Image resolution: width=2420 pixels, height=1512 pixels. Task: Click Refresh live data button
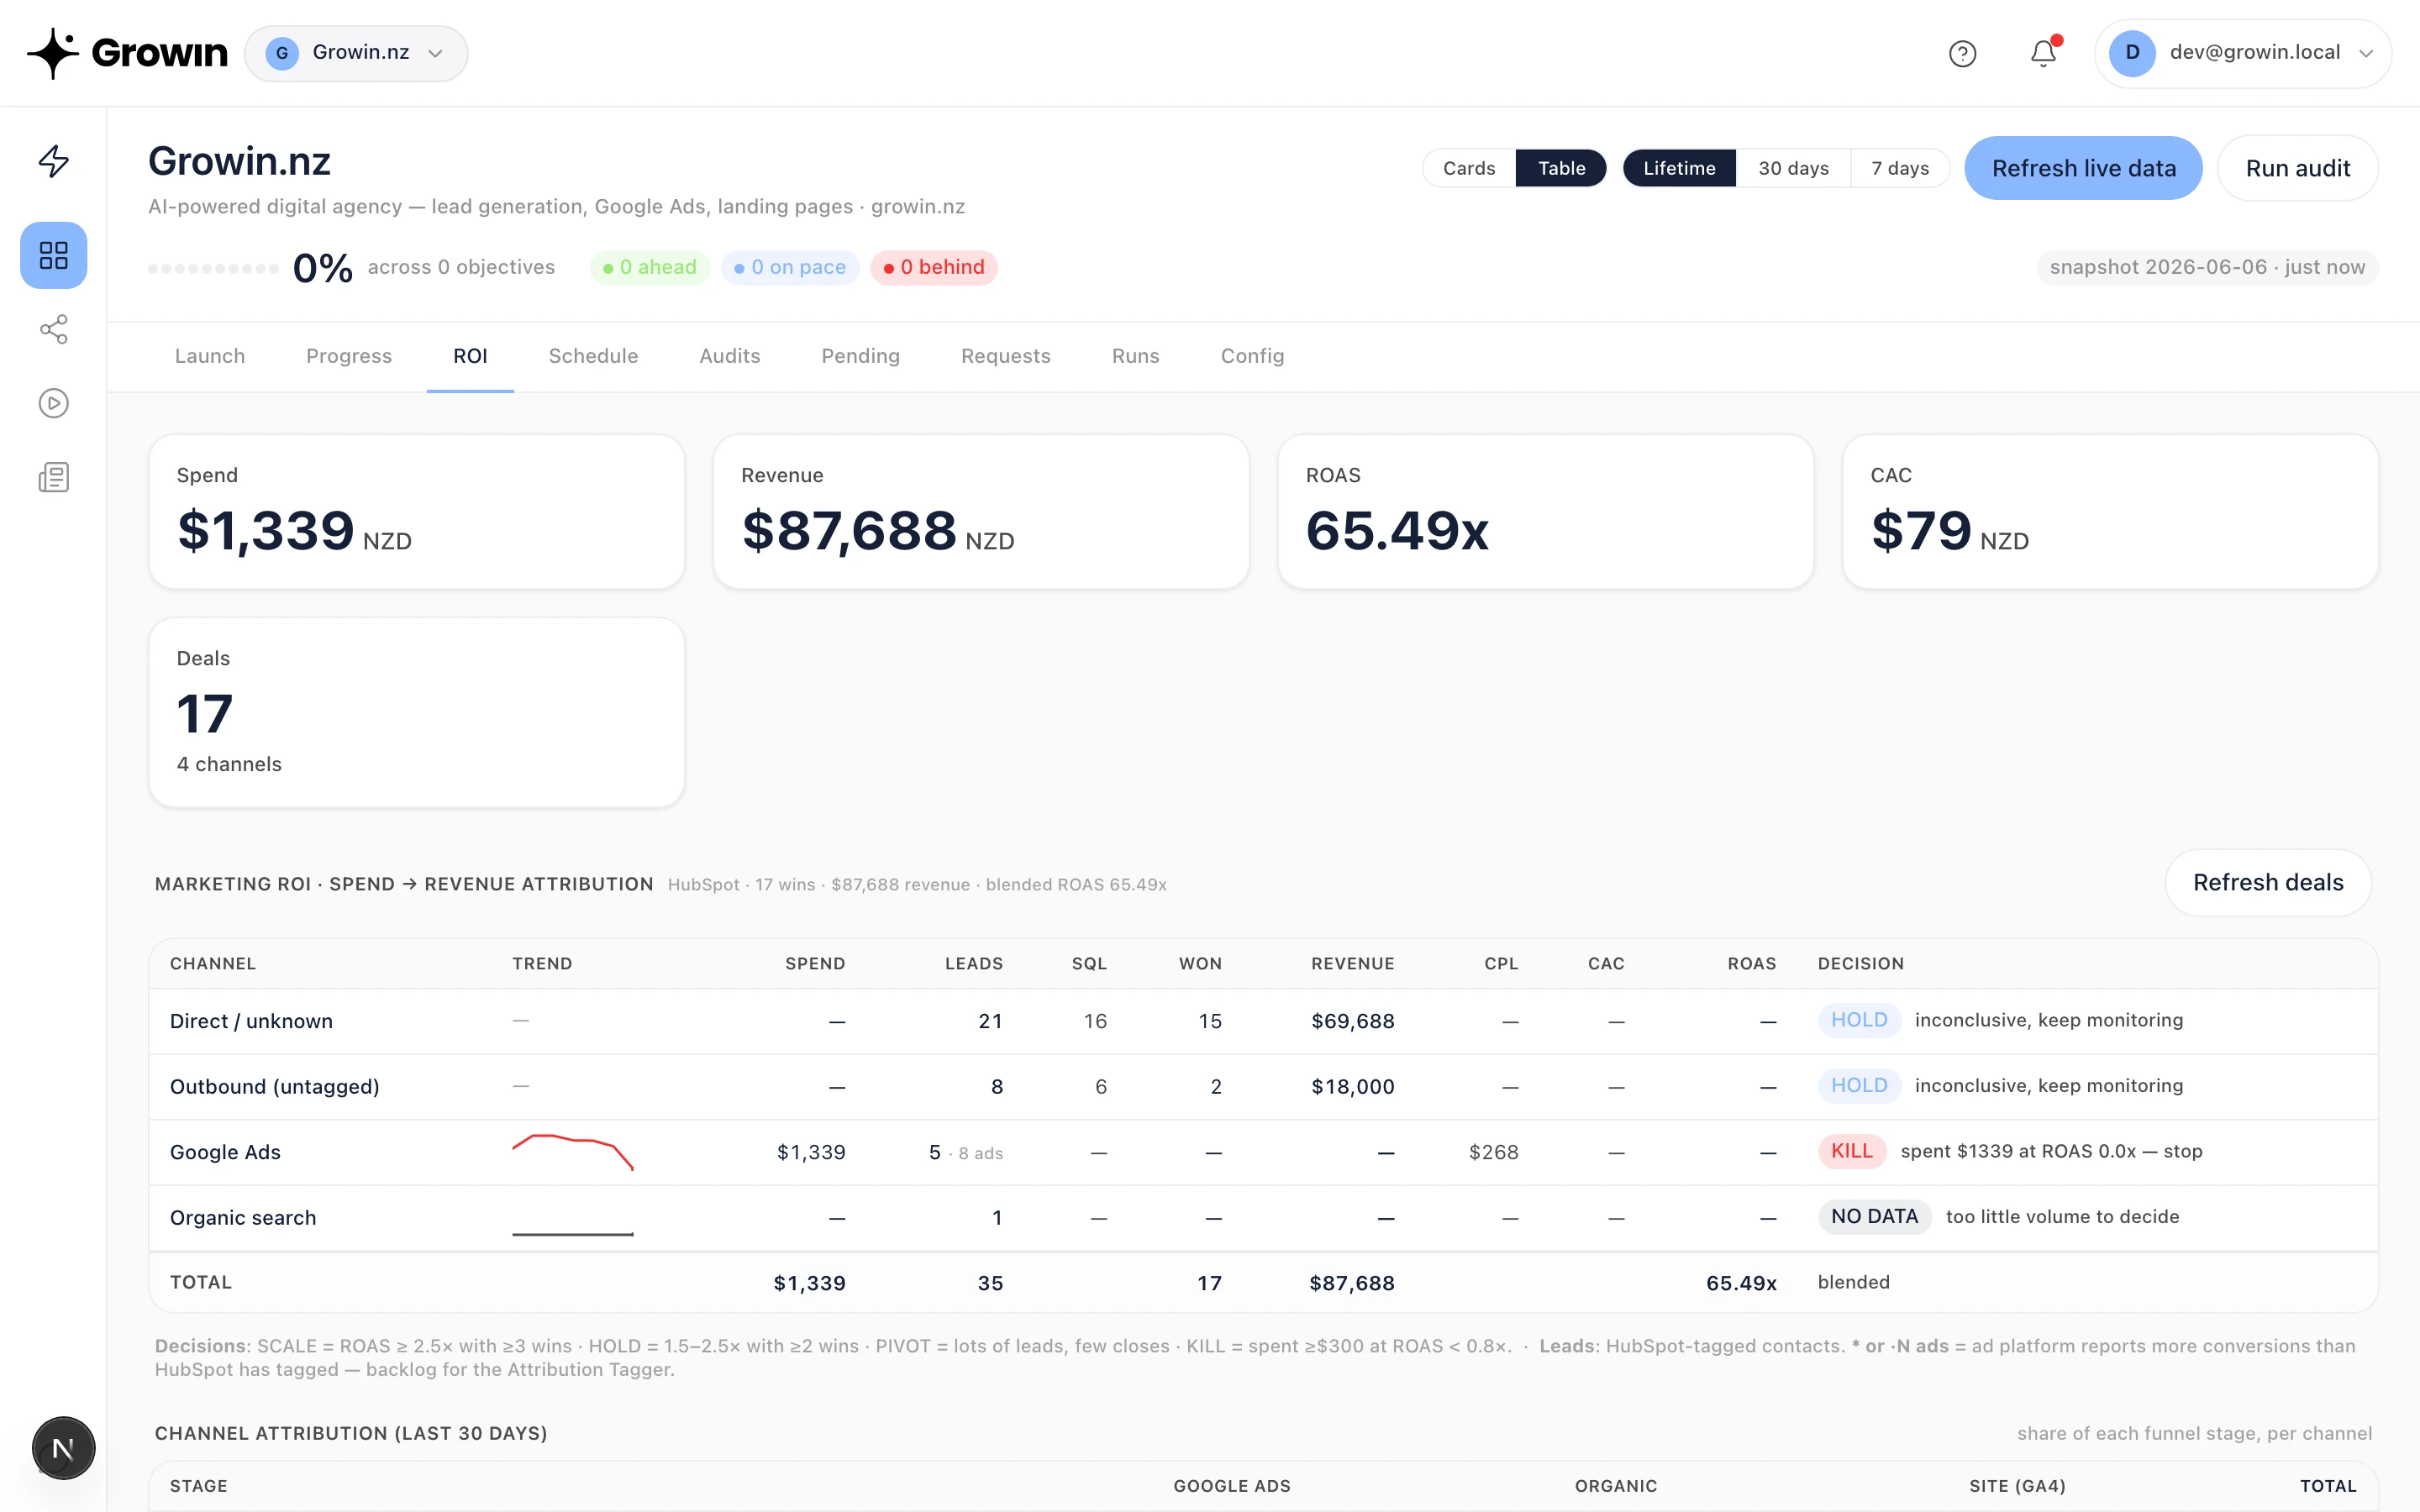[x=2083, y=168]
